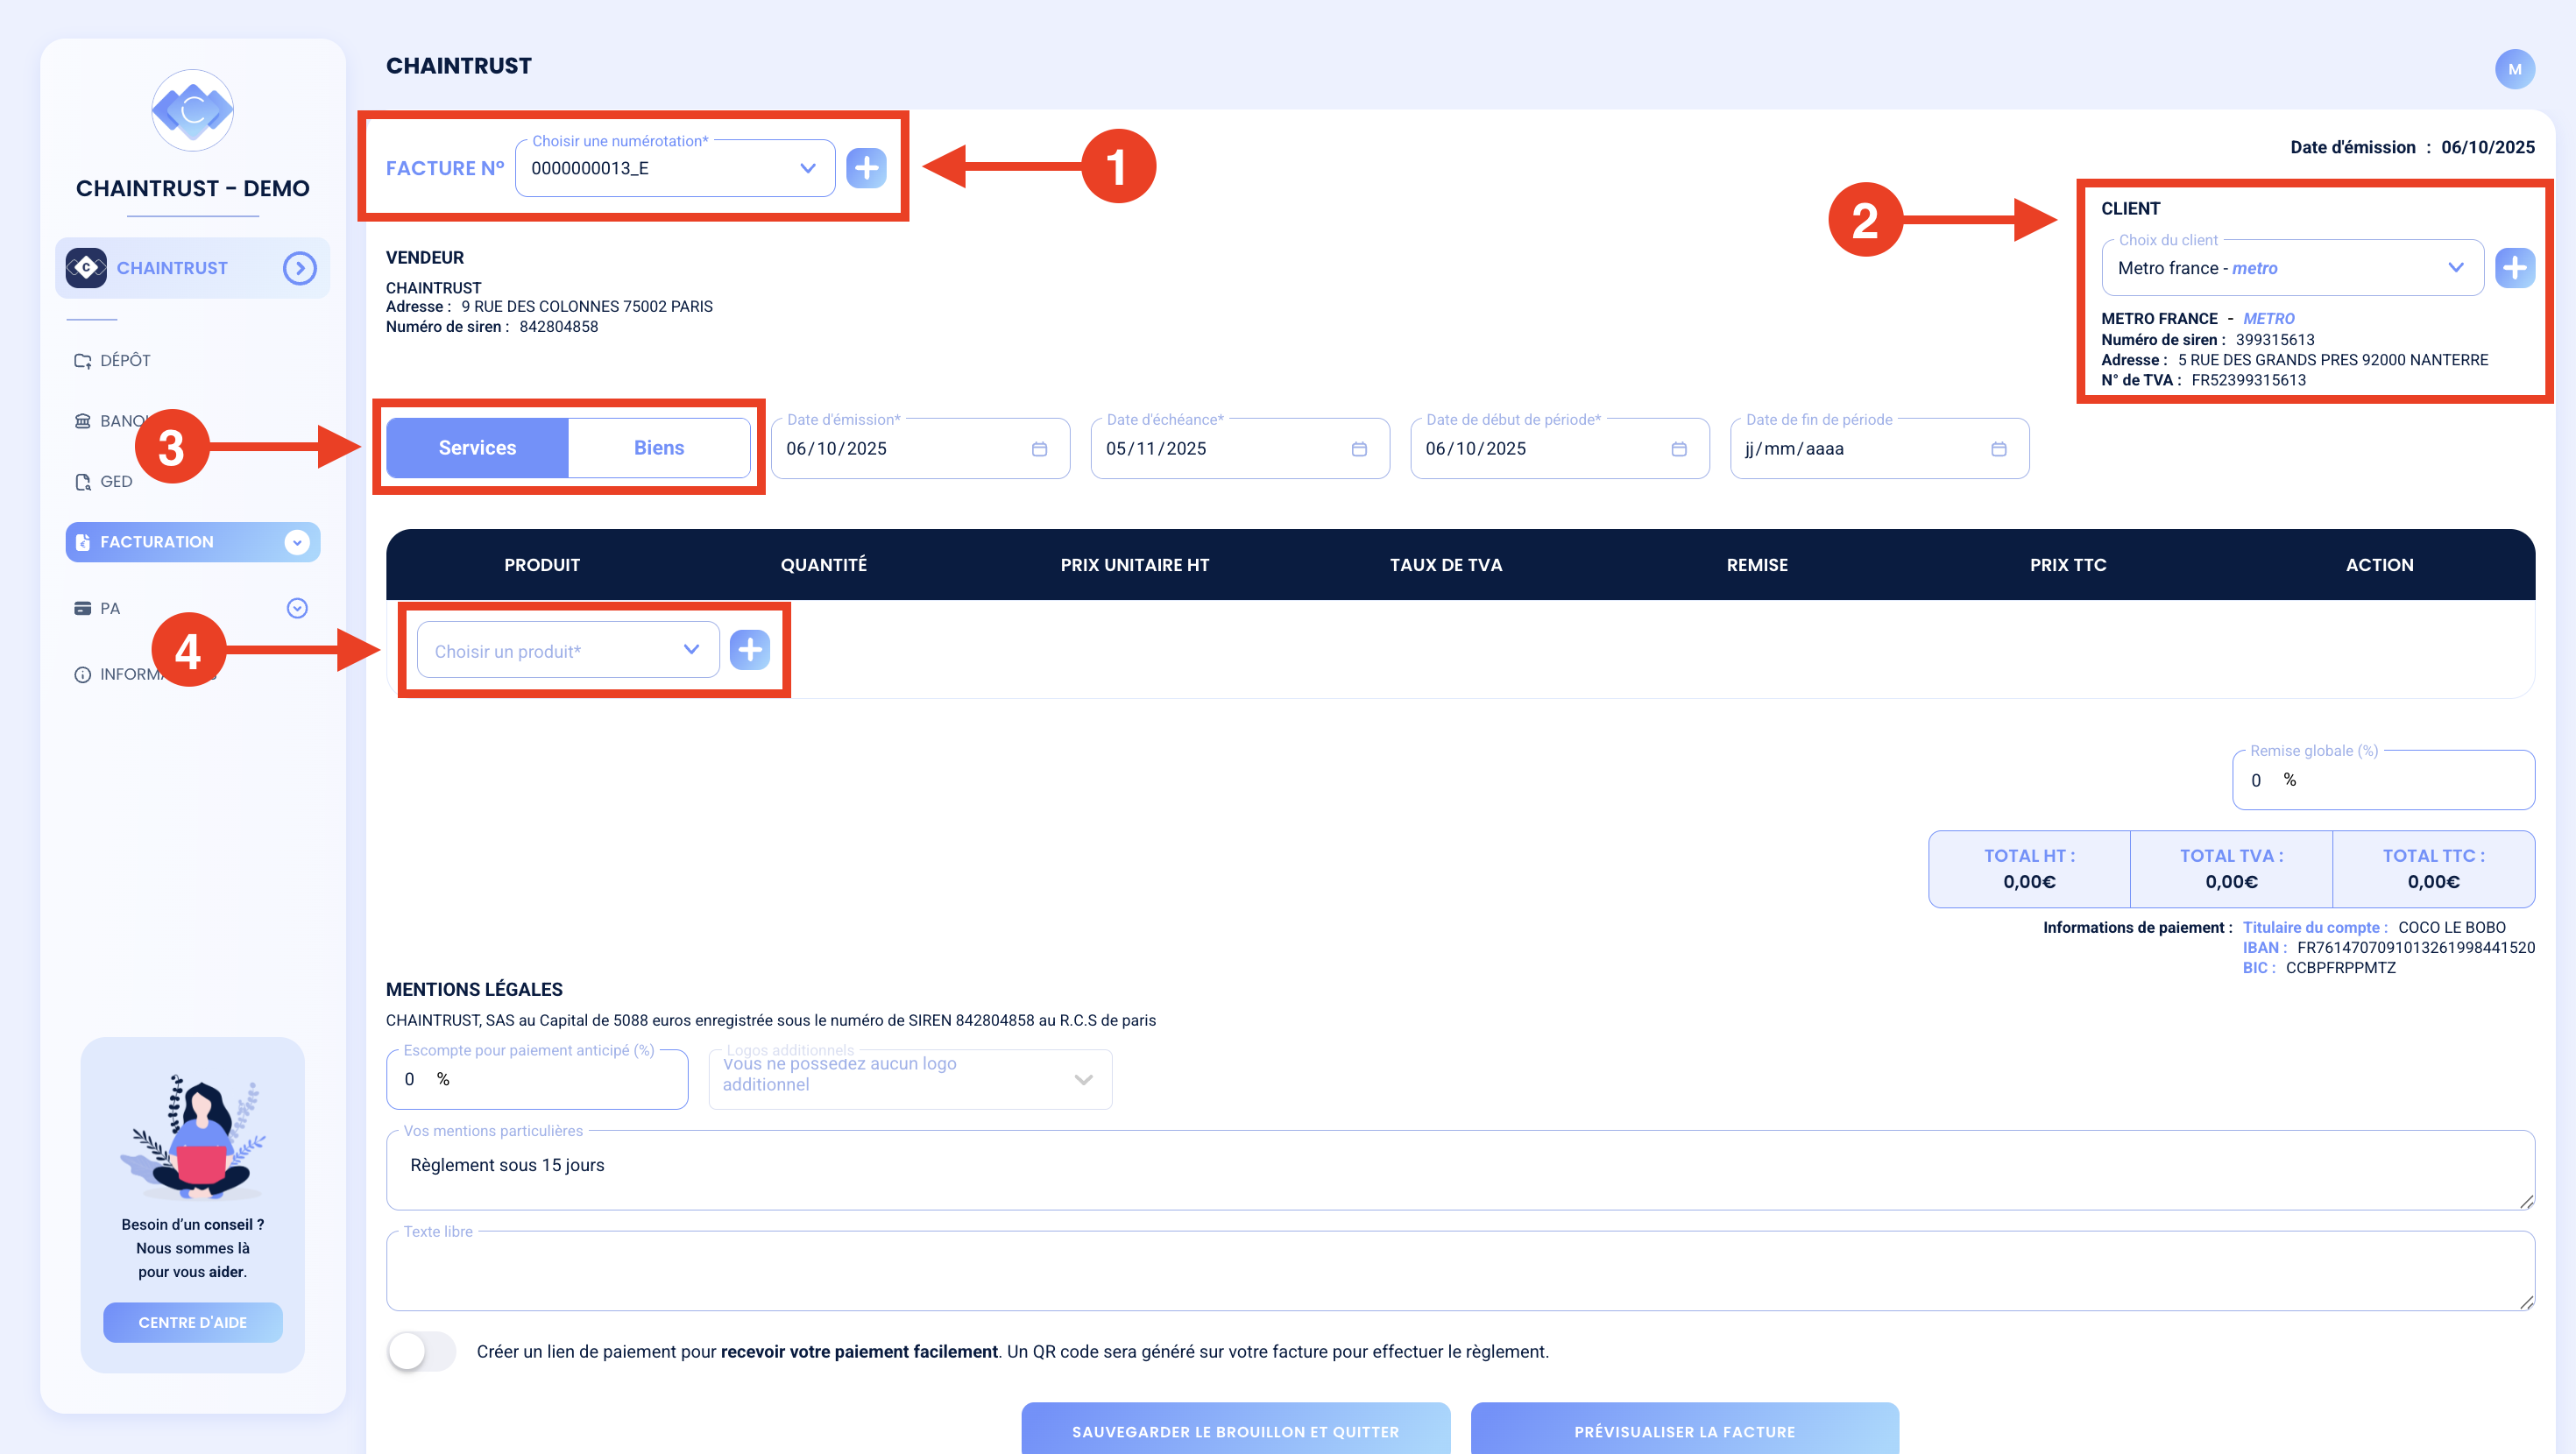Expand the PA sidebar section
2576x1454 pixels.
click(297, 608)
